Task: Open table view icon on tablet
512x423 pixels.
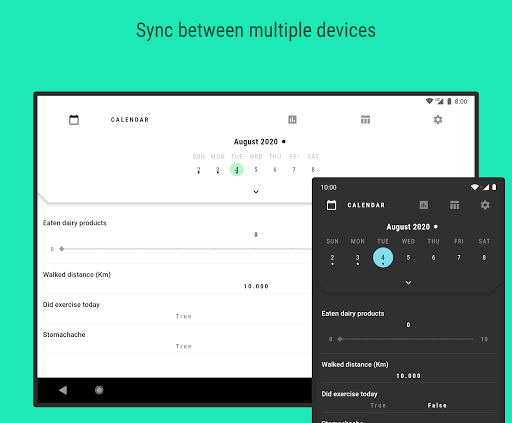Action: click(365, 119)
